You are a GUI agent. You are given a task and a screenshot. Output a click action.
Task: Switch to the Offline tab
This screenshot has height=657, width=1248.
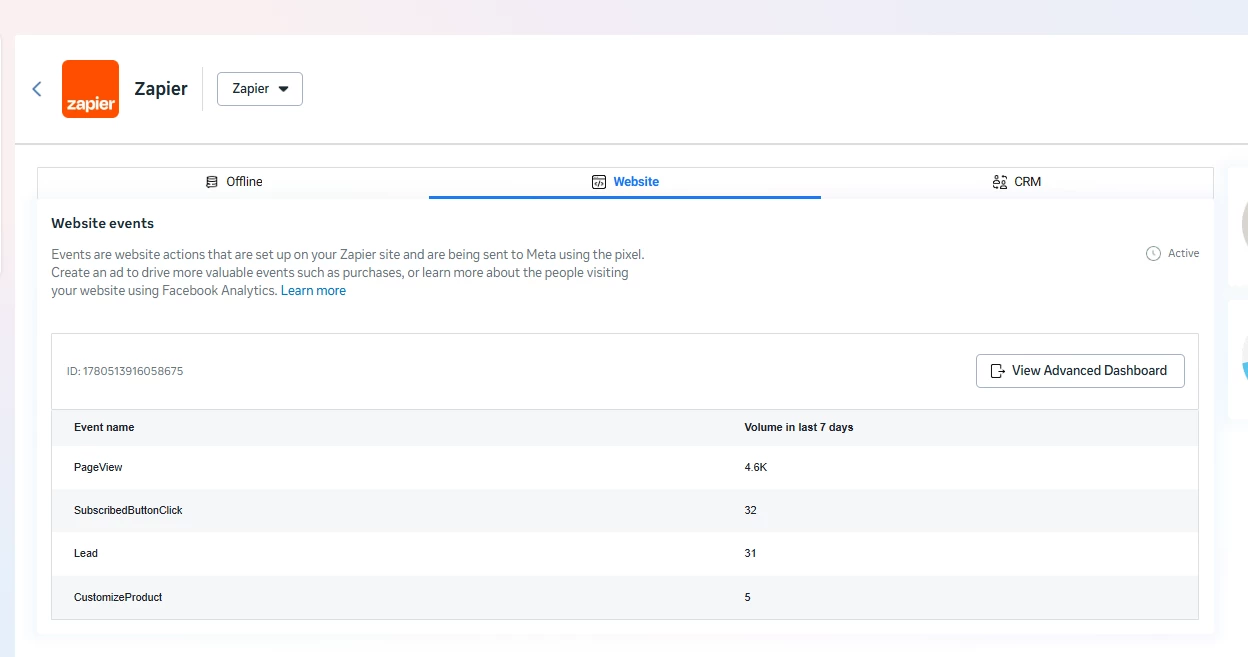tap(233, 182)
